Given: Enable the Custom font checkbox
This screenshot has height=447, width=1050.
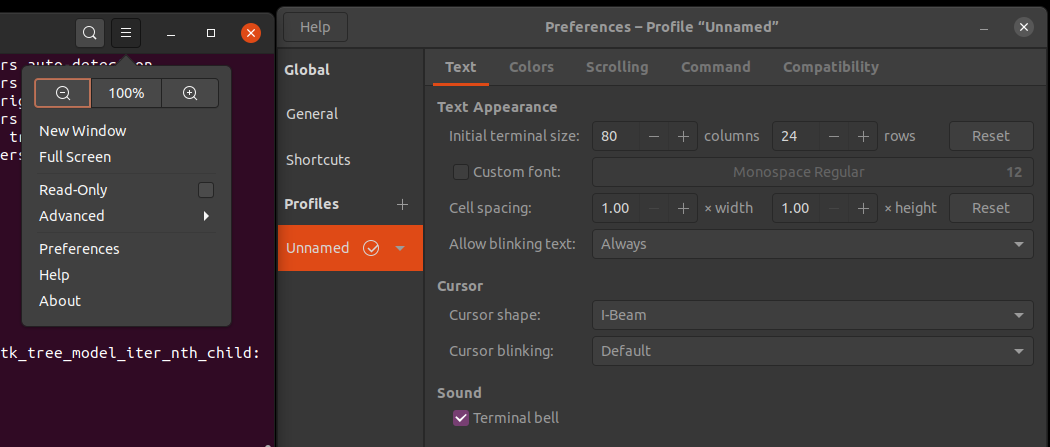Looking at the screenshot, I should coord(461,172).
